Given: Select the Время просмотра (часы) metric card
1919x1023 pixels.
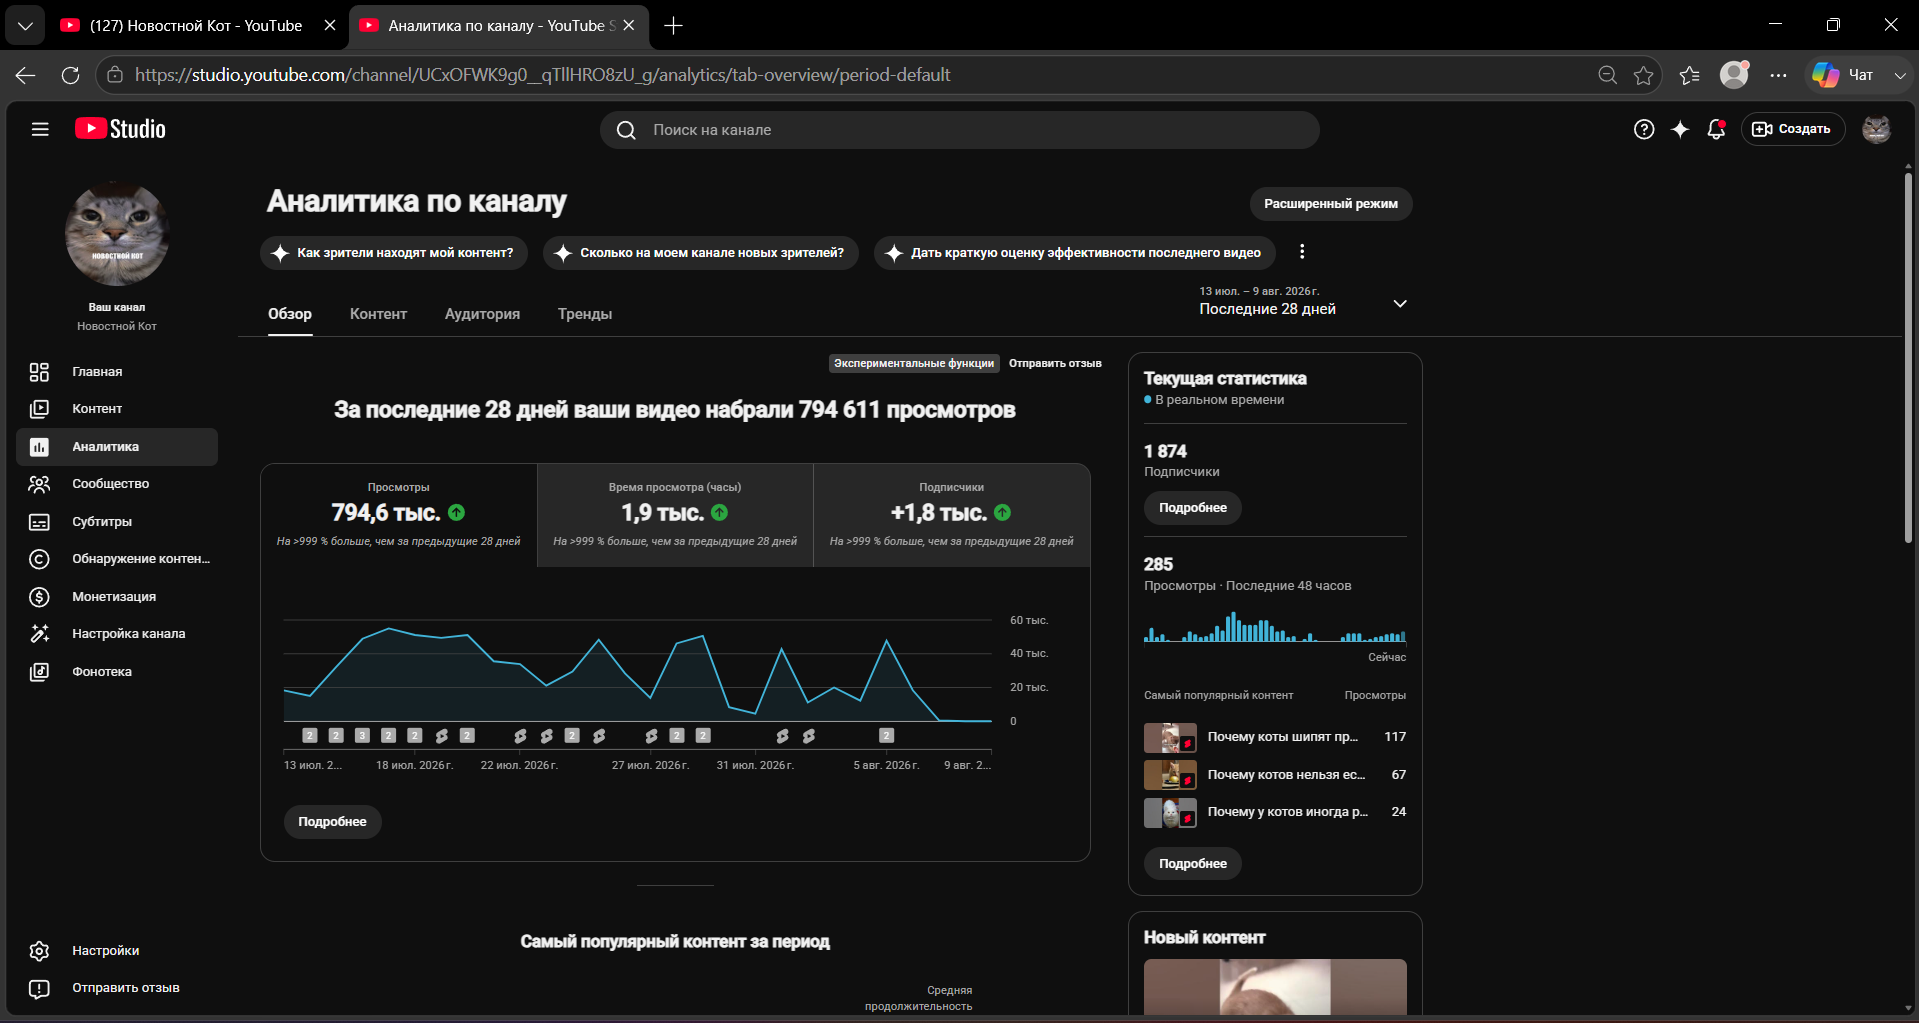Looking at the screenshot, I should coord(675,515).
